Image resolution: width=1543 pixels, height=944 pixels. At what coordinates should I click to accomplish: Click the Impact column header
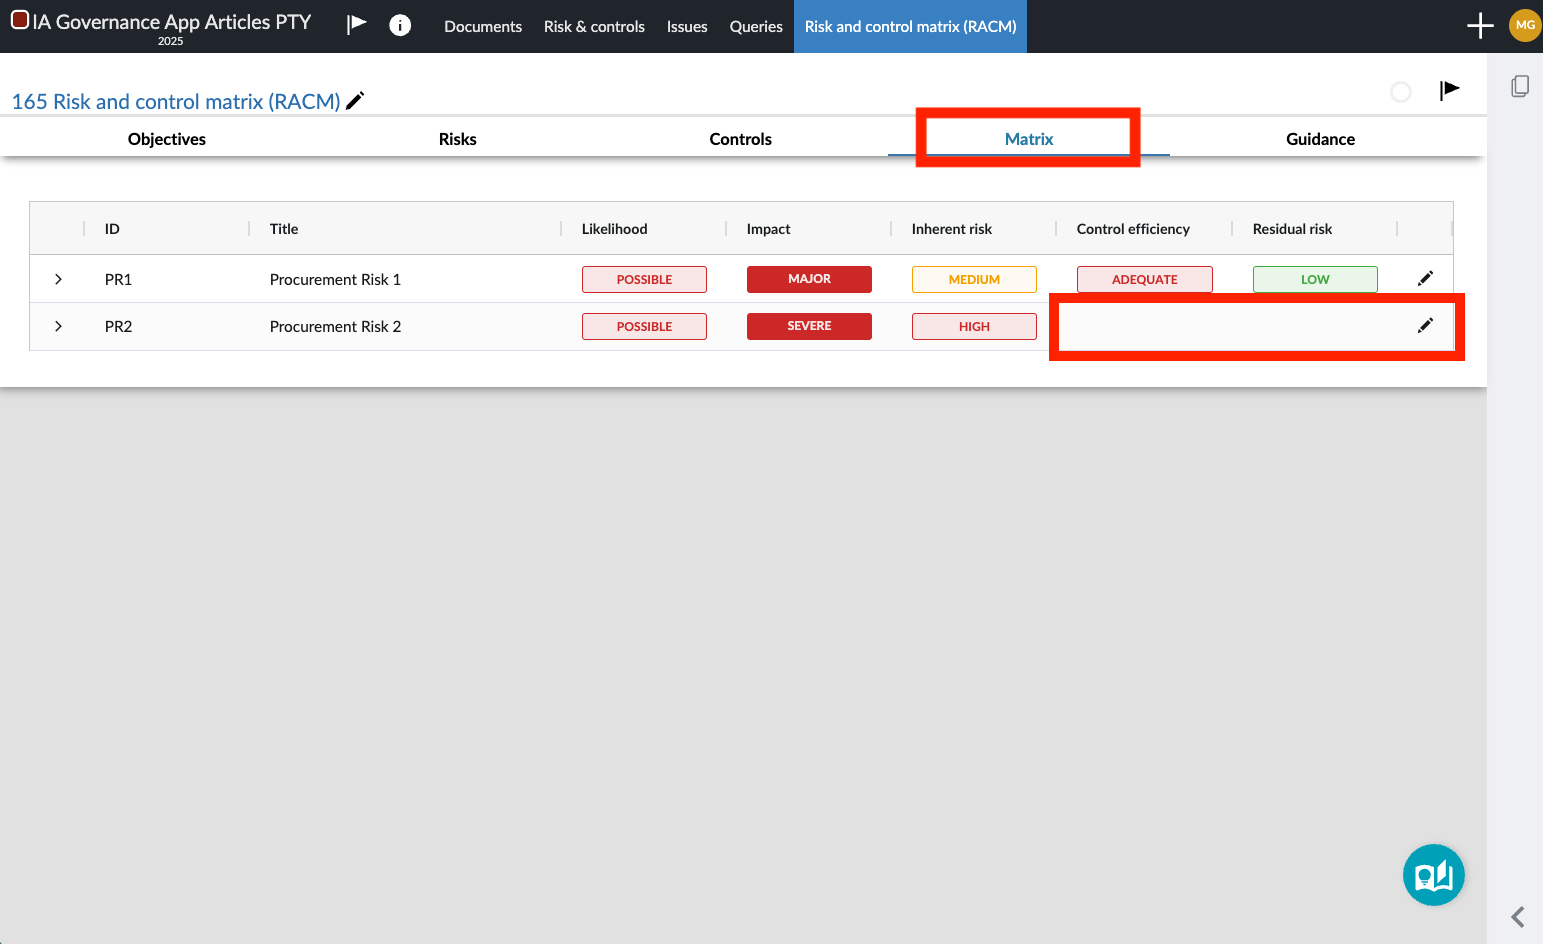tap(768, 229)
